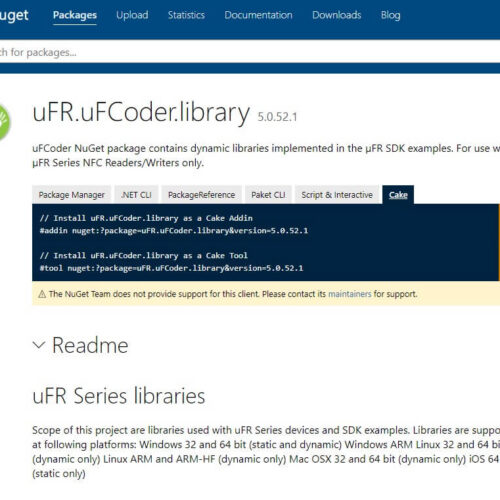The width and height of the screenshot is (500, 500).
Task: Click the Readme heading text
Action: pos(90,345)
